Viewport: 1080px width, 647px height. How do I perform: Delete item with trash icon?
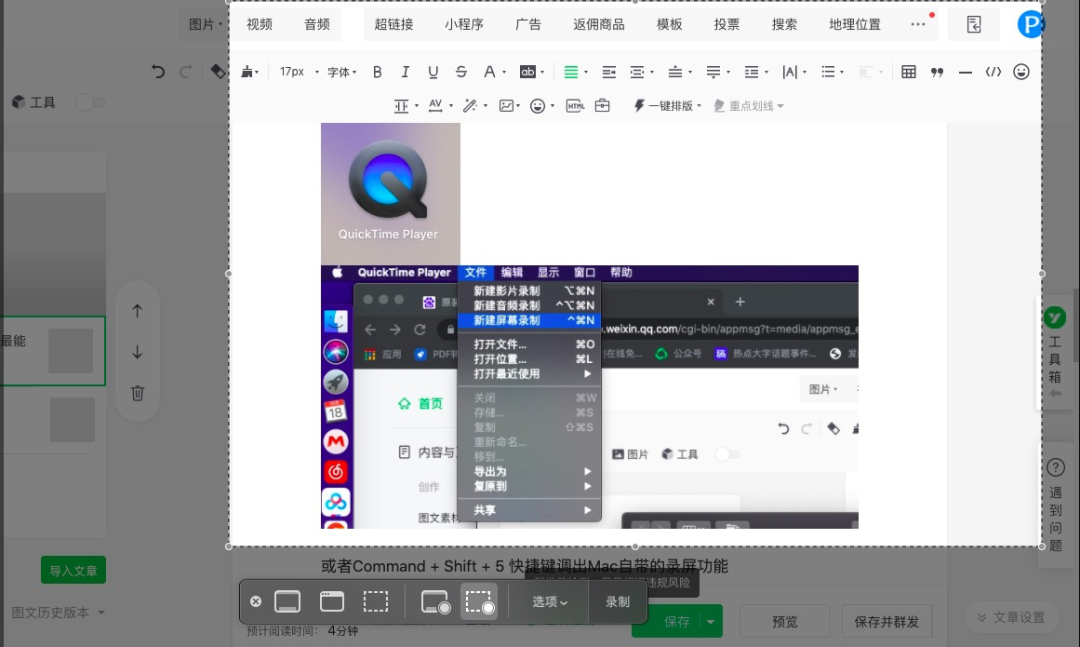click(x=137, y=393)
